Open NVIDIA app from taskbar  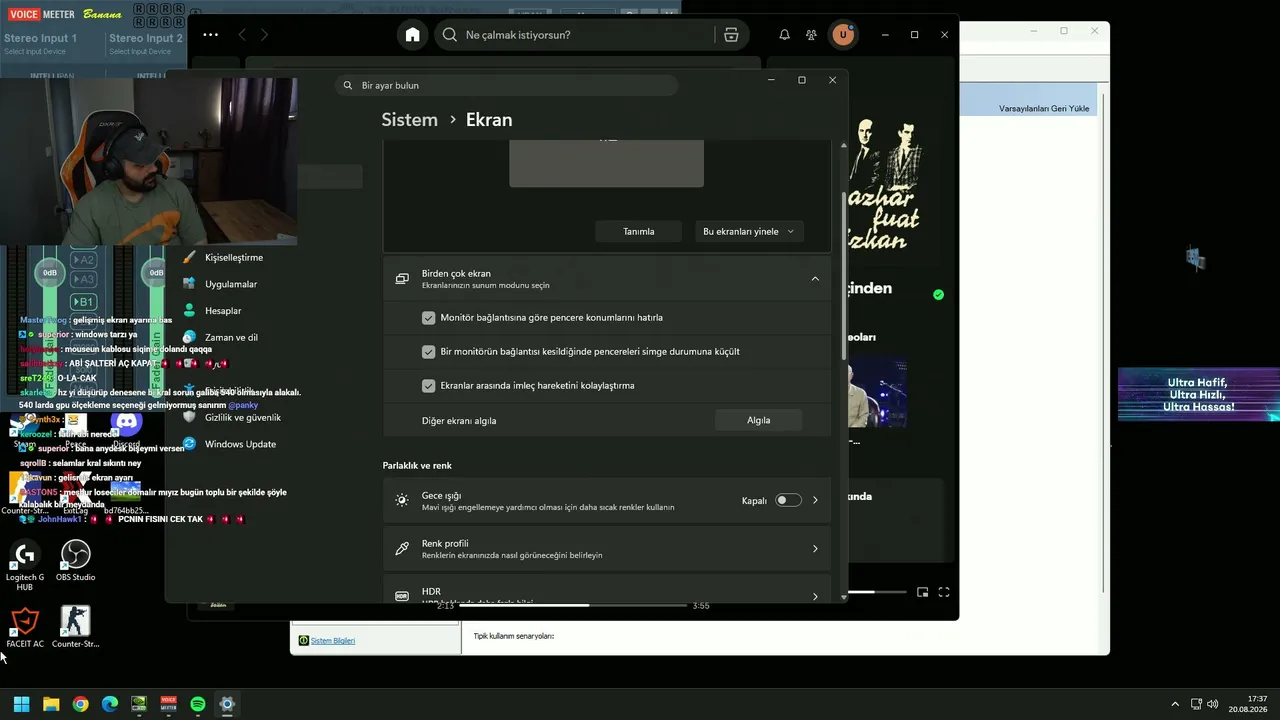pos(139,704)
